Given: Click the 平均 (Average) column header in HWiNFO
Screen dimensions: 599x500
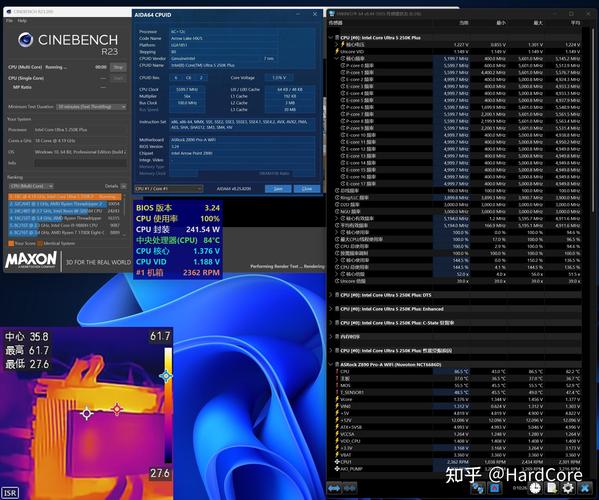Looking at the screenshot, I should coord(575,23).
